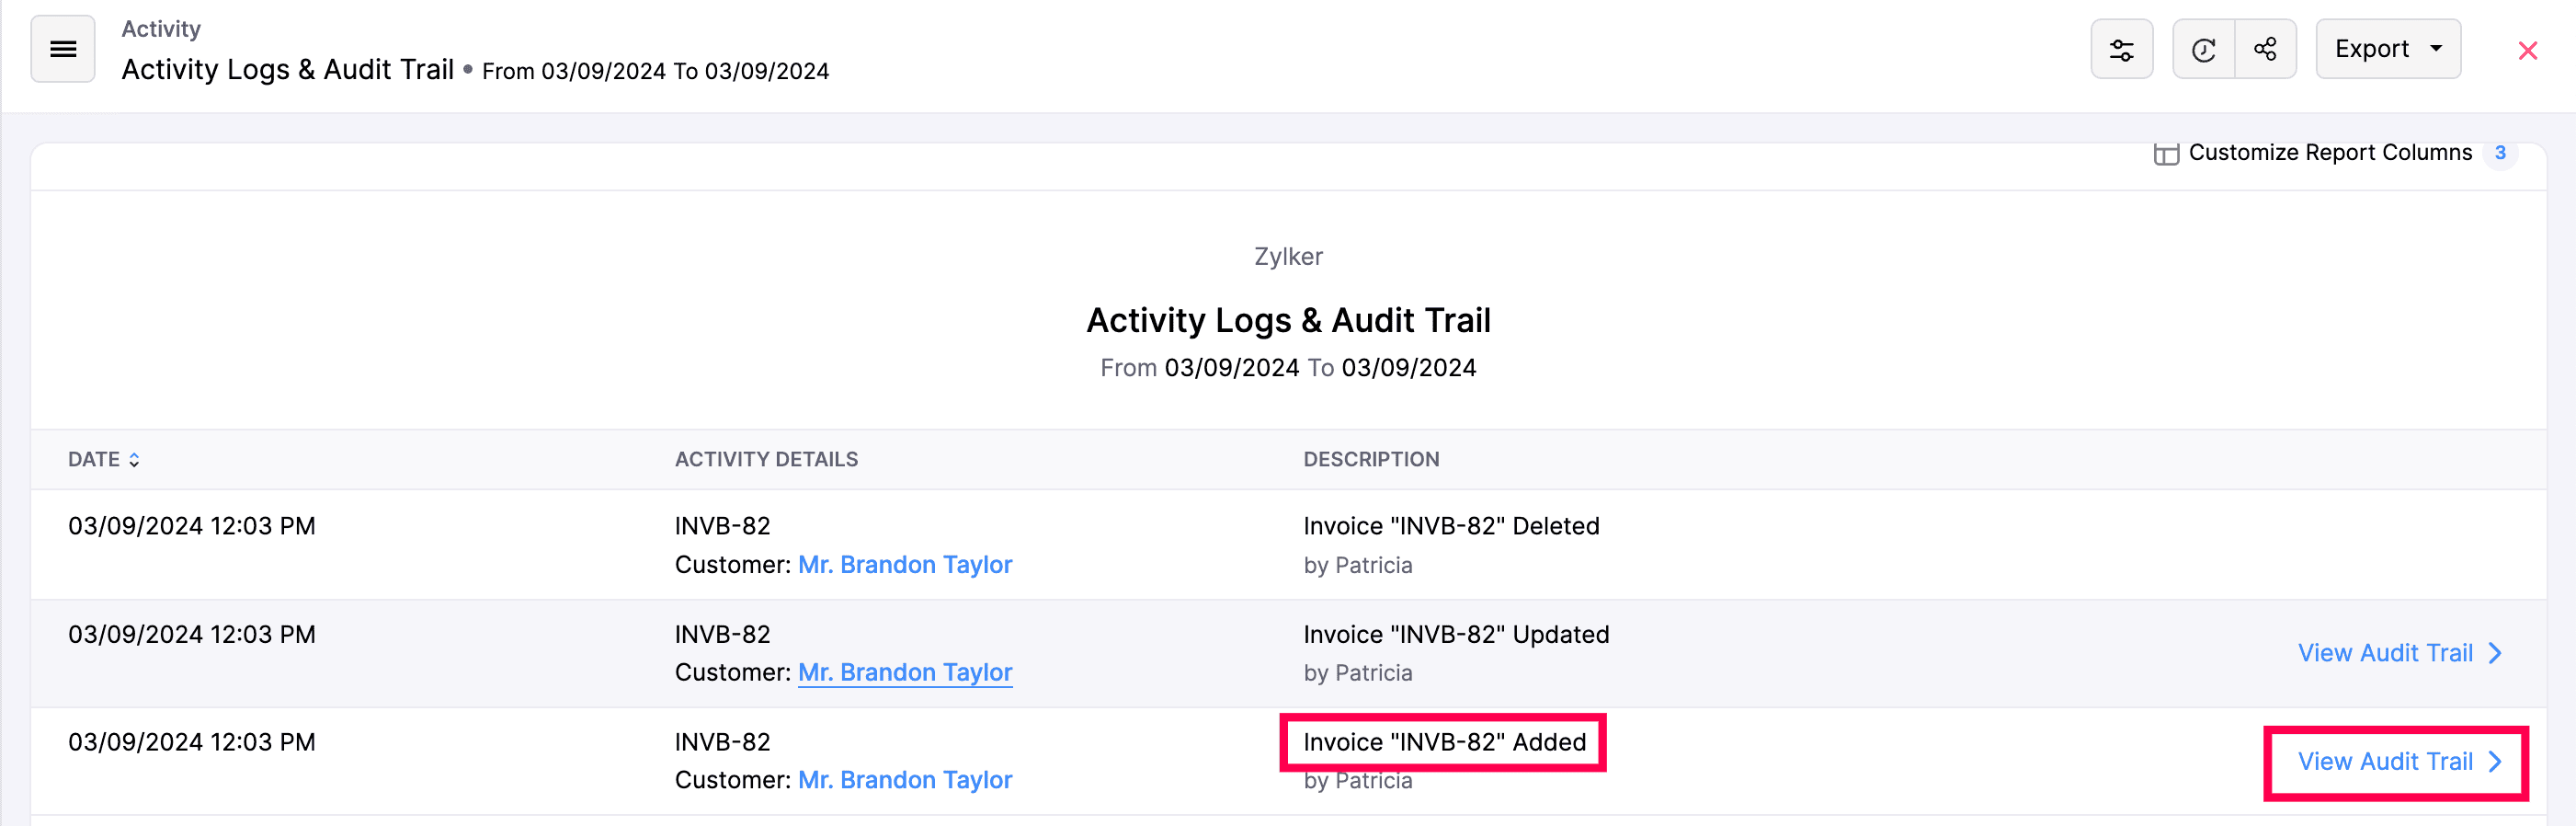The width and height of the screenshot is (2576, 826).
Task: Click the chevron beside Updated row's Audit Trail
Action: coord(2496,653)
